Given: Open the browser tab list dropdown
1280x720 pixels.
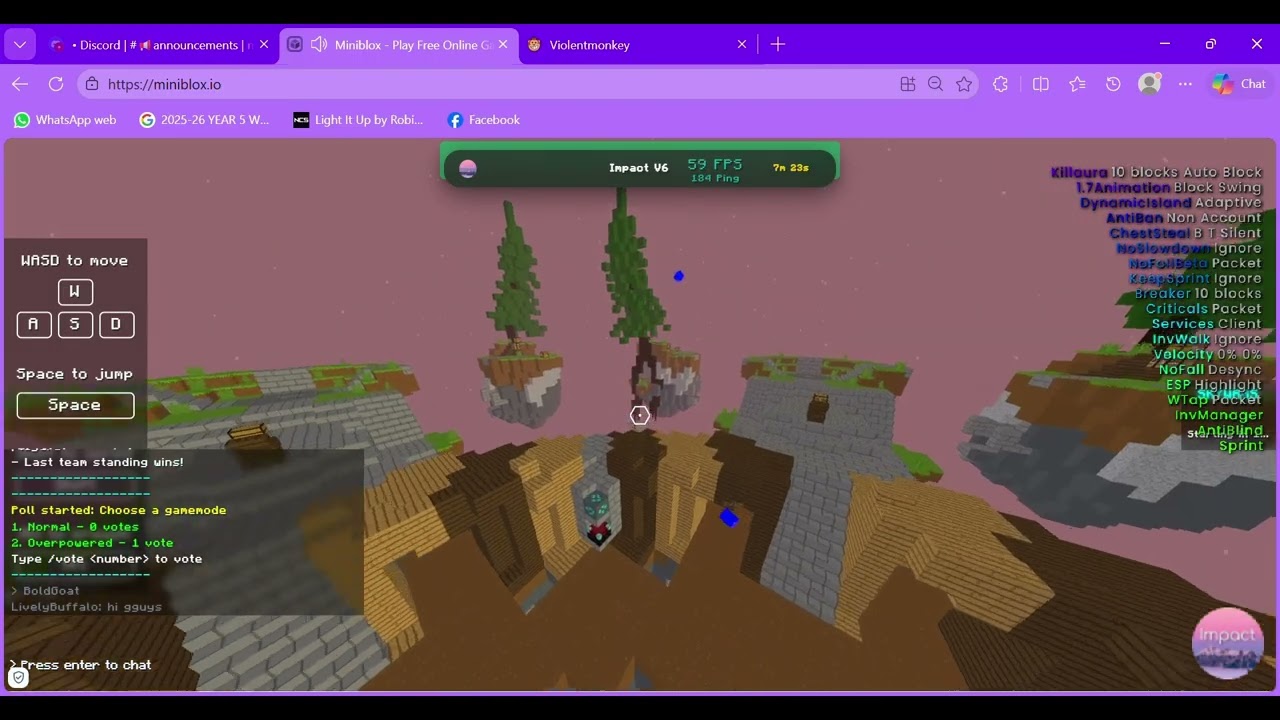Looking at the screenshot, I should tap(20, 44).
